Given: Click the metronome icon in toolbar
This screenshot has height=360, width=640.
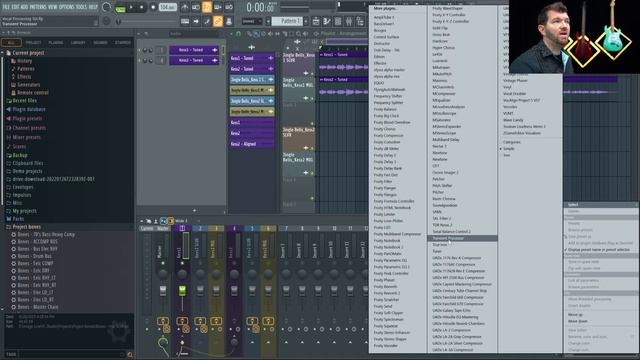Looking at the screenshot, I should [184, 7].
